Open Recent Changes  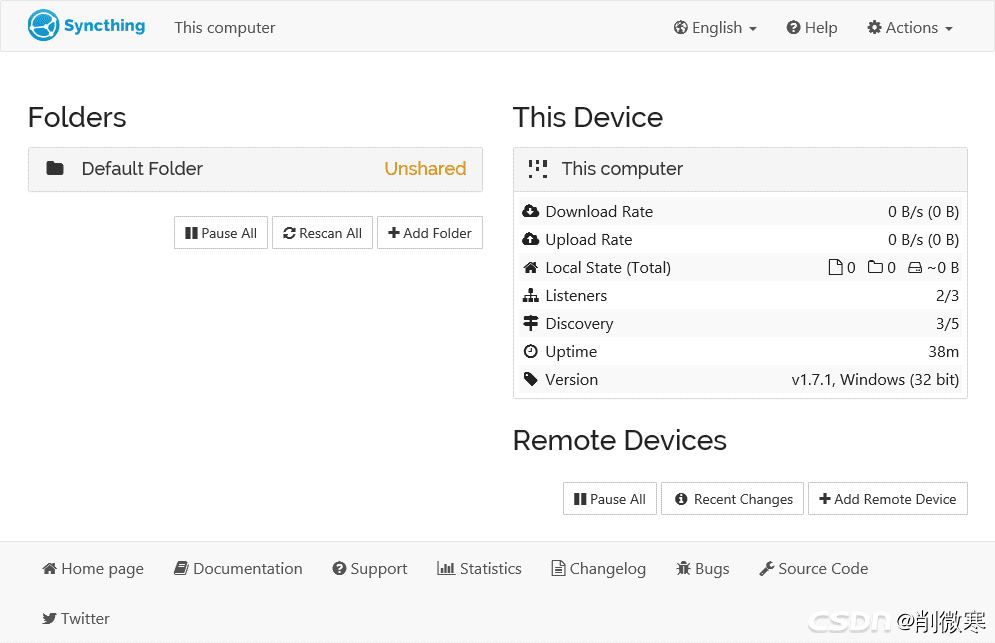(x=732, y=499)
